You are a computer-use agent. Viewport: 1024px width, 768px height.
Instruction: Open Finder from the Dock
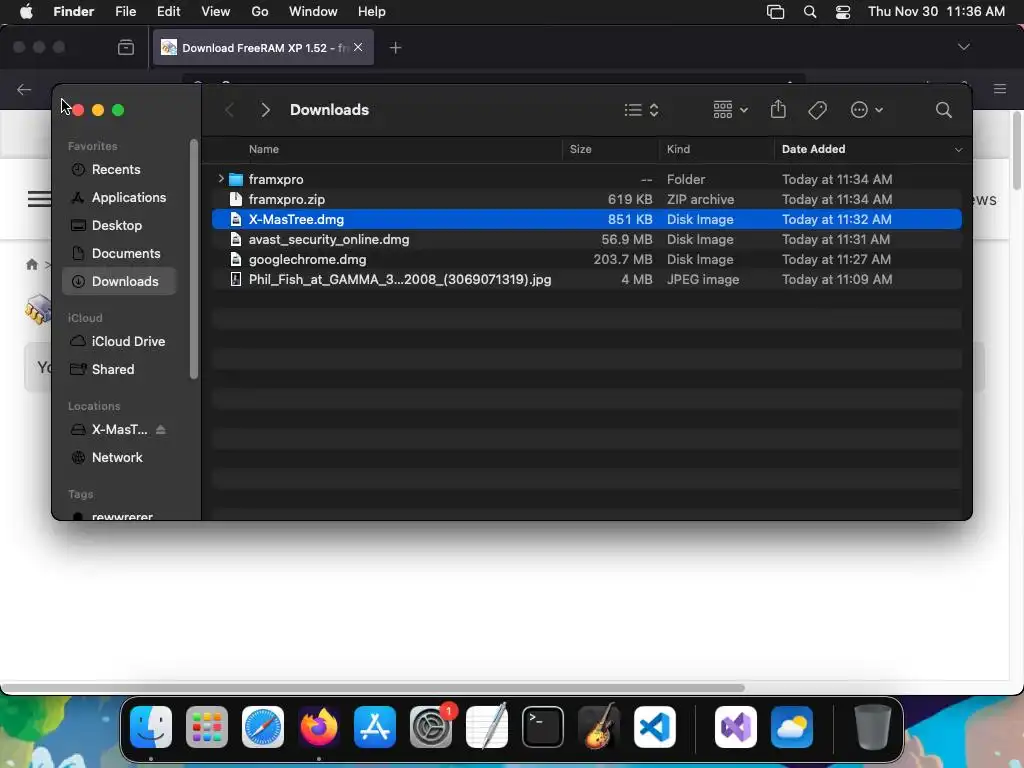tap(151, 727)
